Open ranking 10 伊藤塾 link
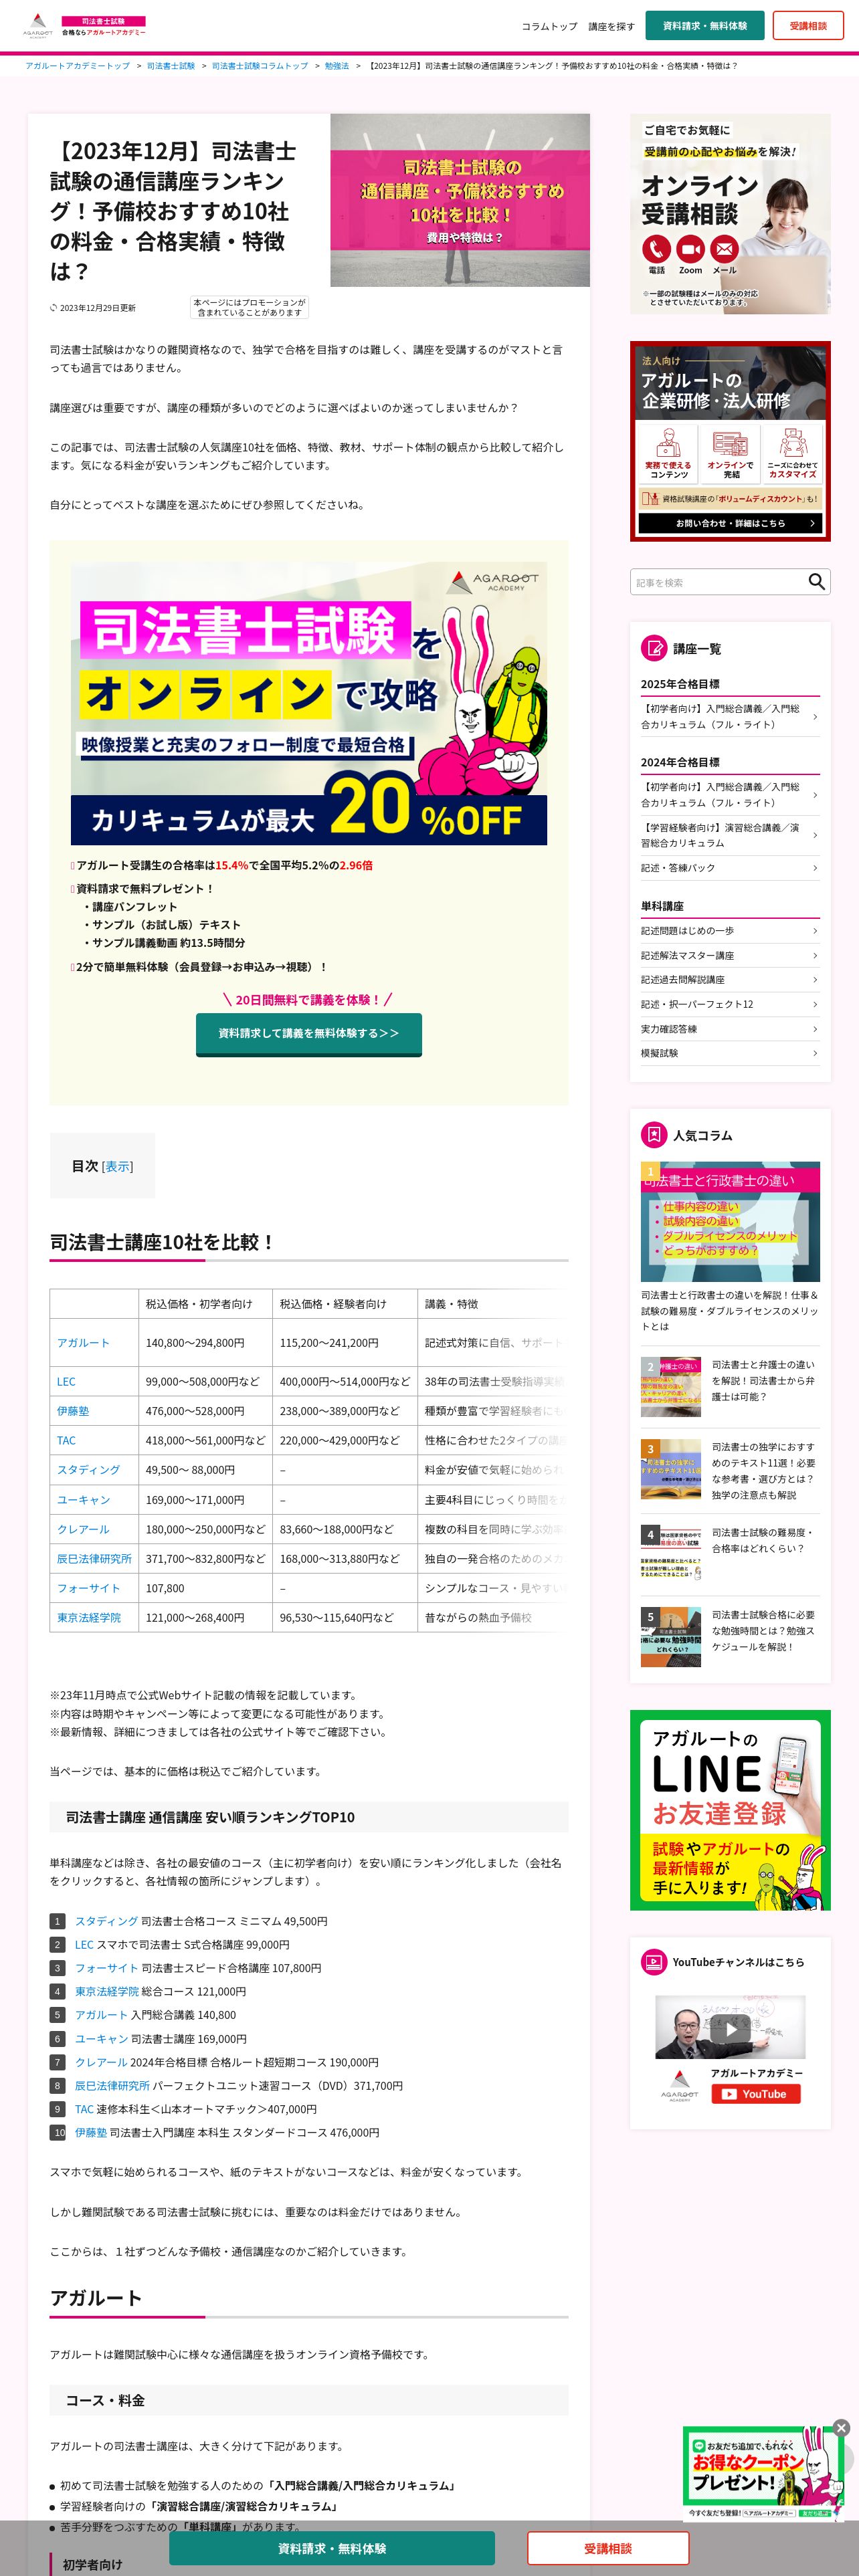The height and width of the screenshot is (2576, 859). (91, 2133)
